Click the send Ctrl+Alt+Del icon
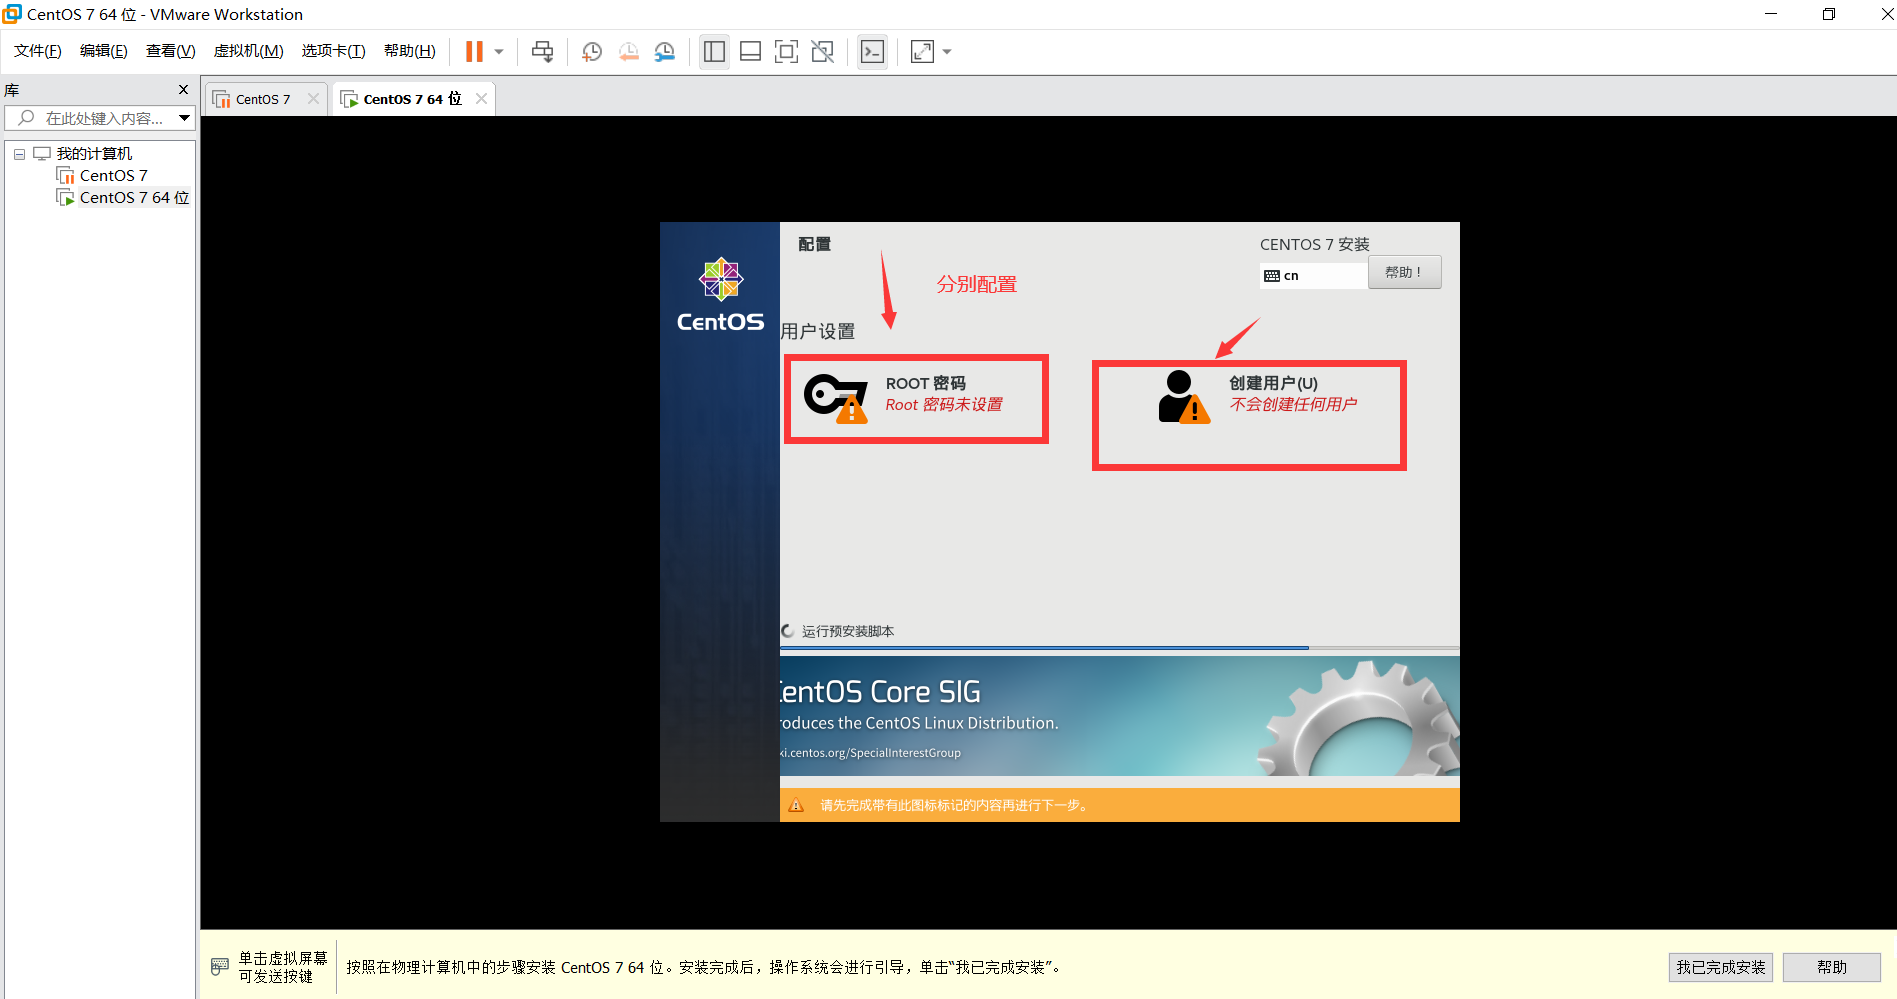1897x999 pixels. [542, 51]
